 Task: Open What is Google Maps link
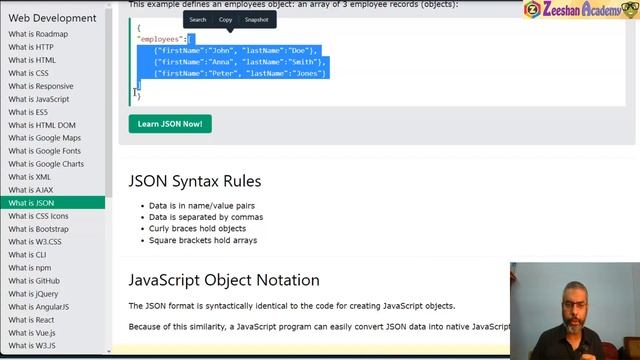pos(44,138)
